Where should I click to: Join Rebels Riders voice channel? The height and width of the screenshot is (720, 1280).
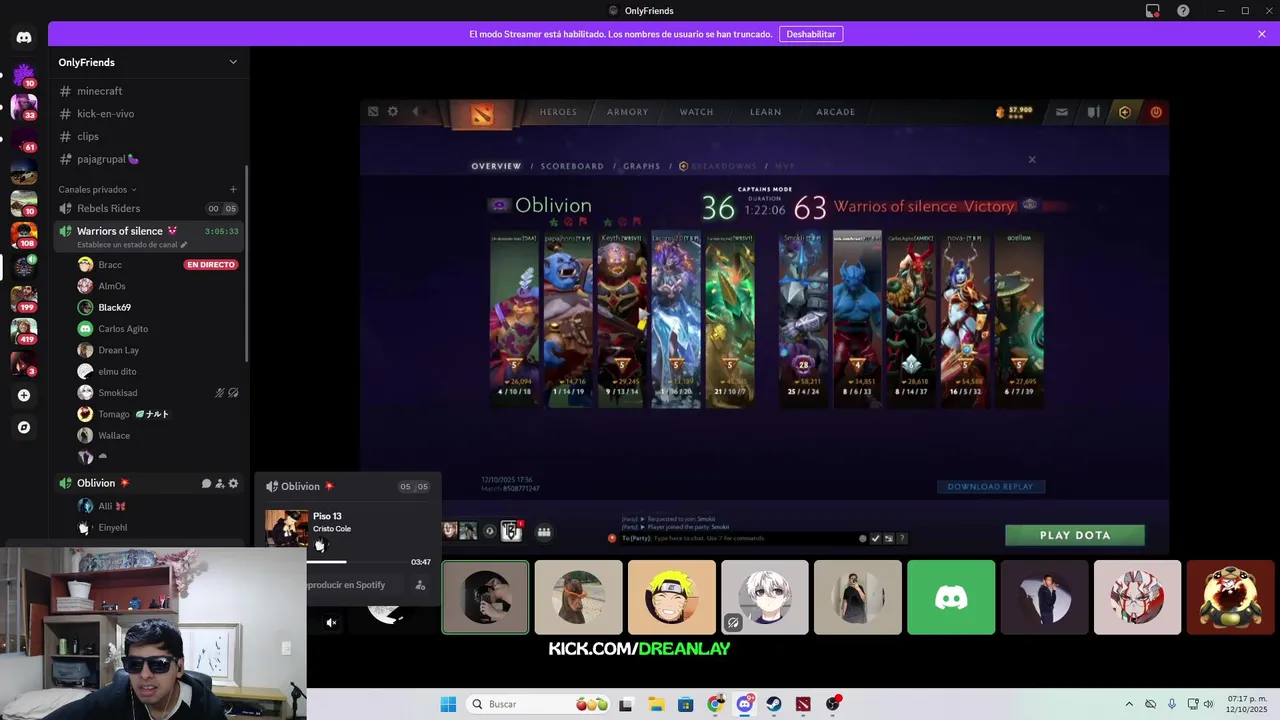click(x=148, y=208)
